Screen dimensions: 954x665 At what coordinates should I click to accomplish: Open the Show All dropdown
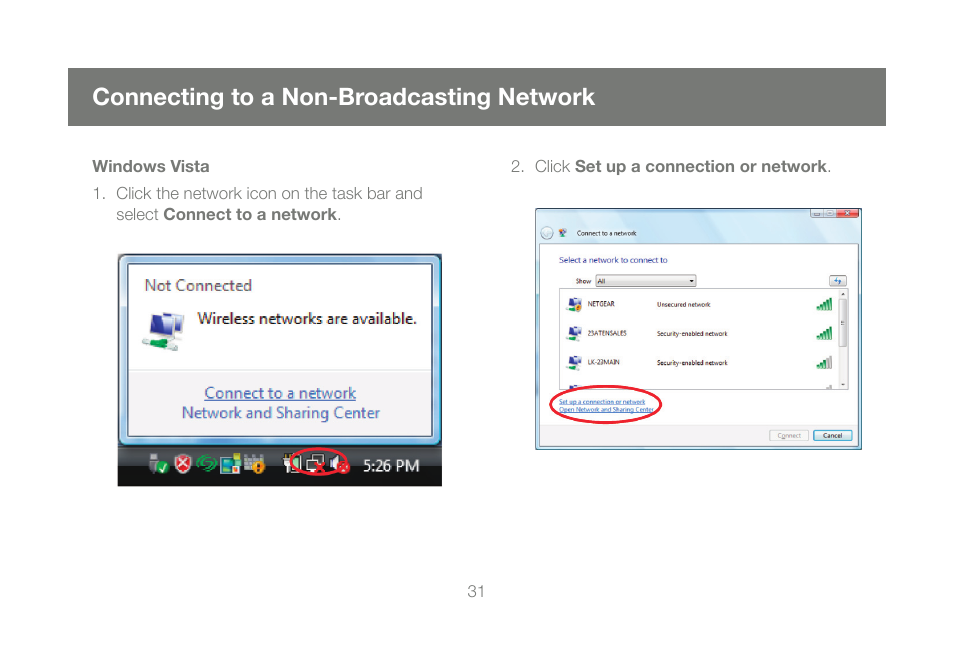coord(646,281)
